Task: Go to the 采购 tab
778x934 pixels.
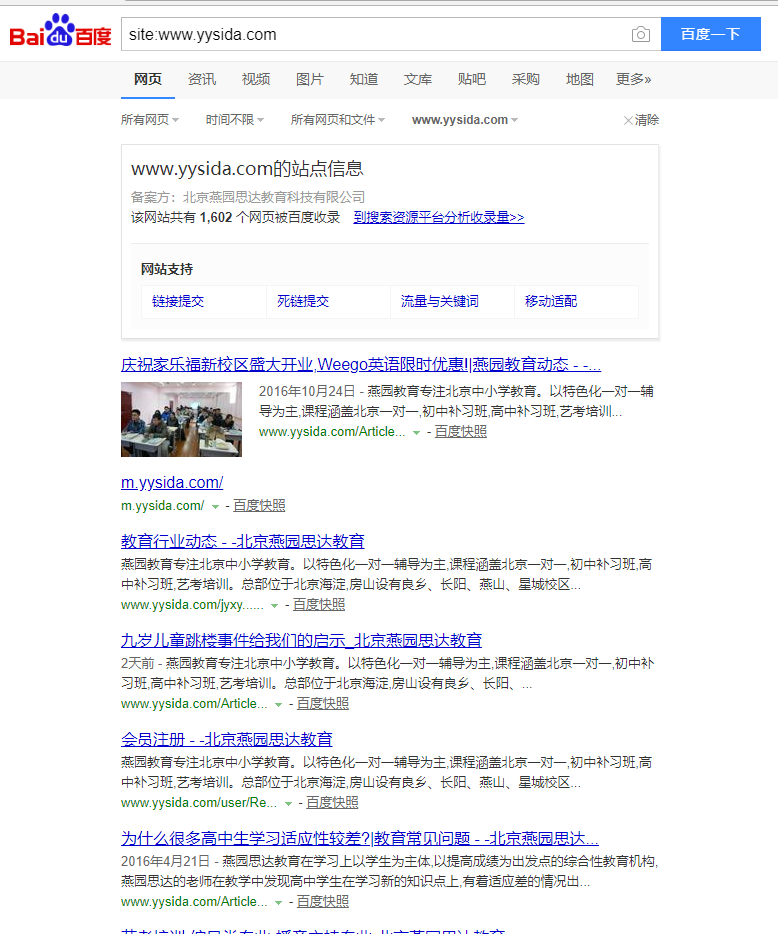Action: (525, 79)
